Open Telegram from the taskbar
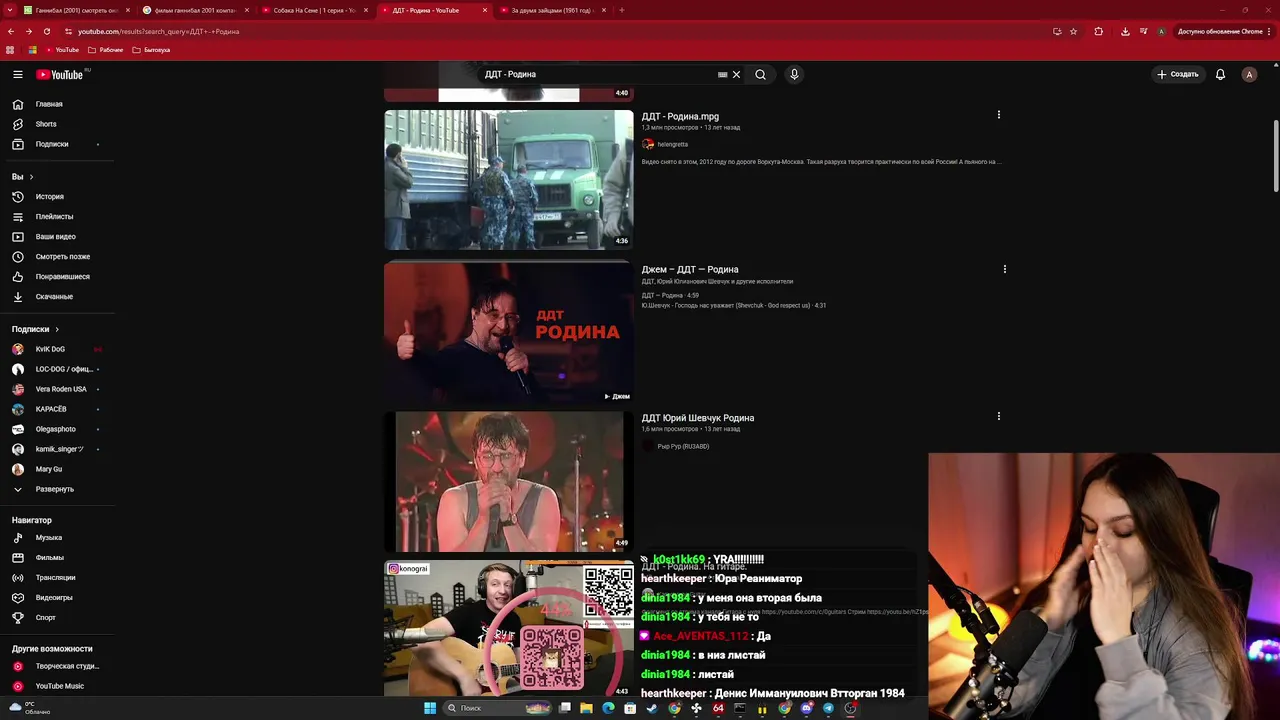 828,708
